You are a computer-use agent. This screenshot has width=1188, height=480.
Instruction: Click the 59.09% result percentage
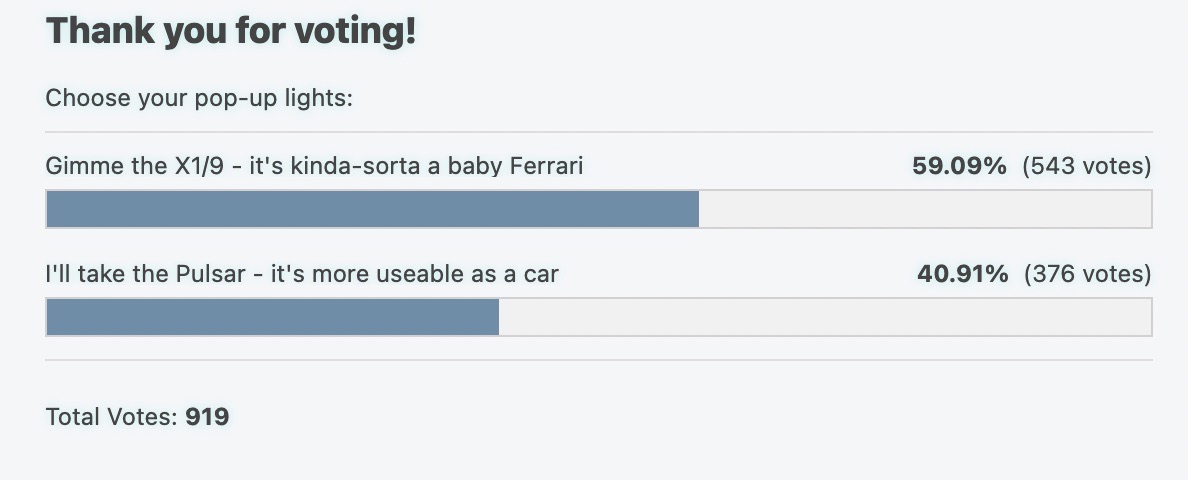(958, 165)
